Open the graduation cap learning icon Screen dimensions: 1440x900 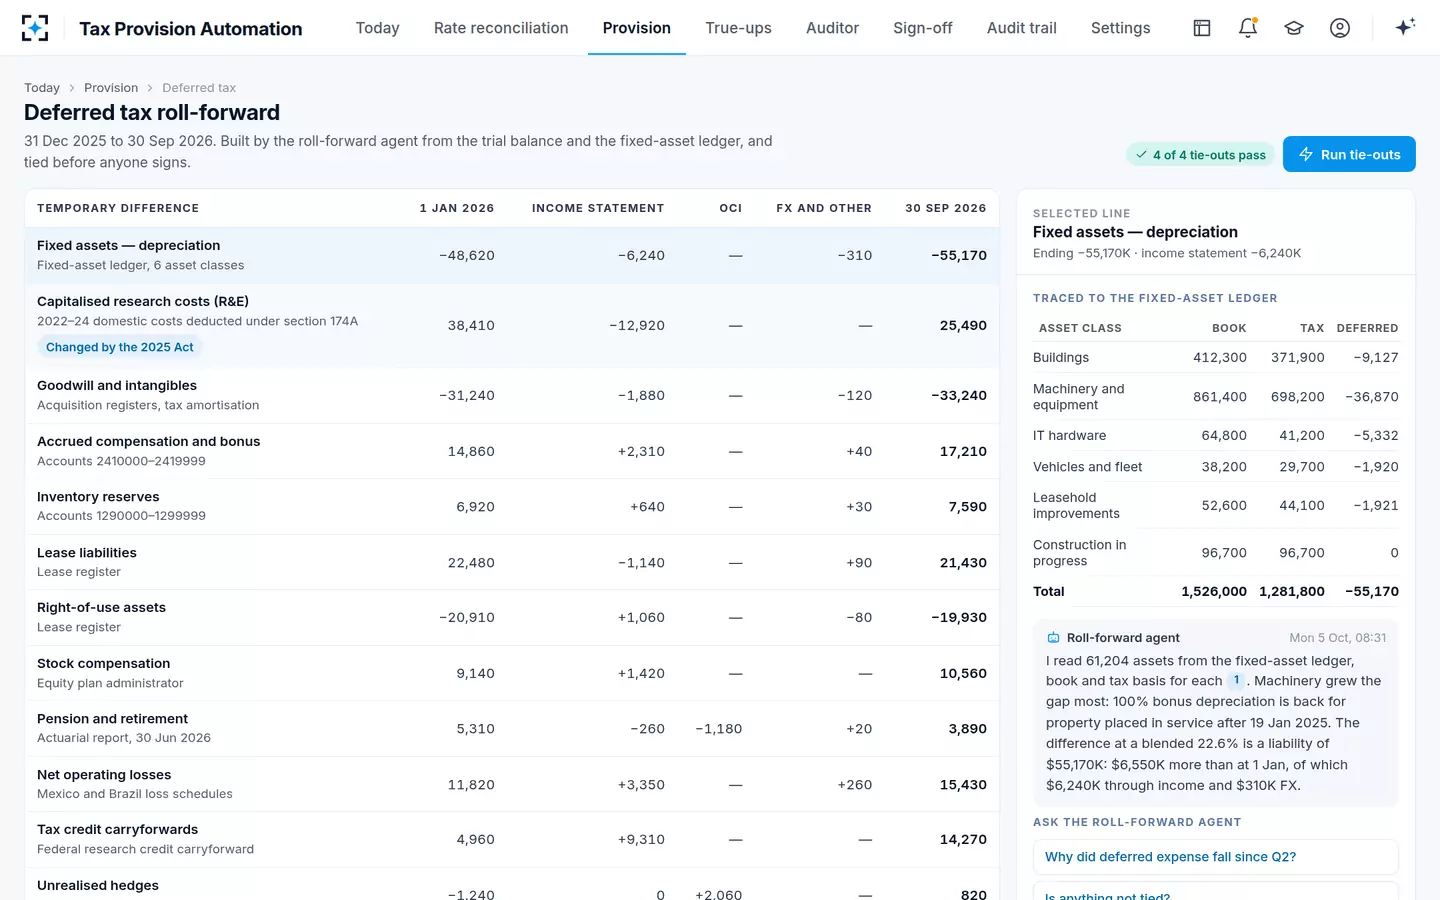click(x=1294, y=28)
